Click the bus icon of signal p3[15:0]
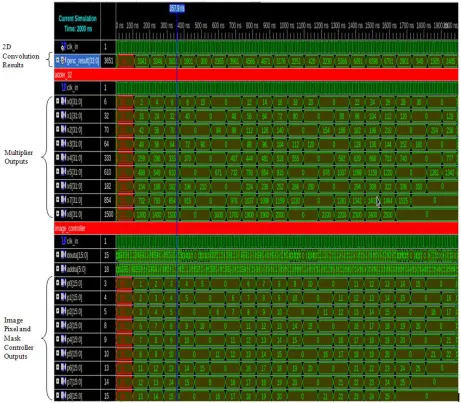The width and height of the screenshot is (461, 403). (x=63, y=326)
